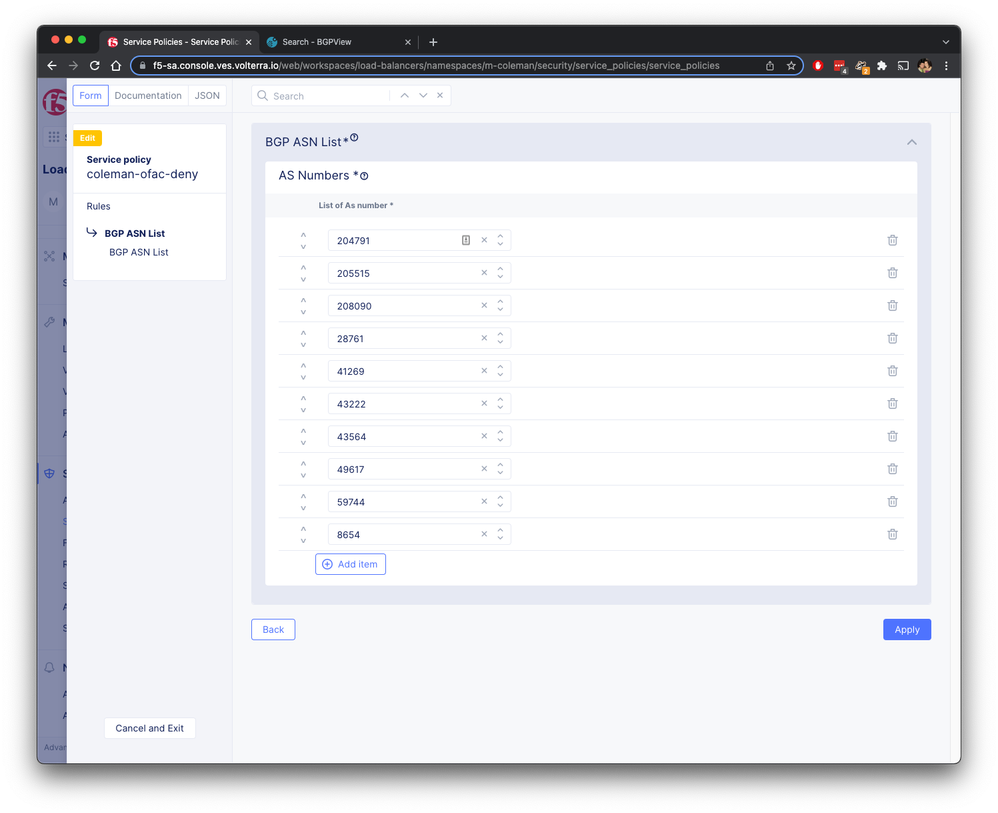Adjust the 205515 value number spinner
This screenshot has height=813, width=998.
[500, 272]
